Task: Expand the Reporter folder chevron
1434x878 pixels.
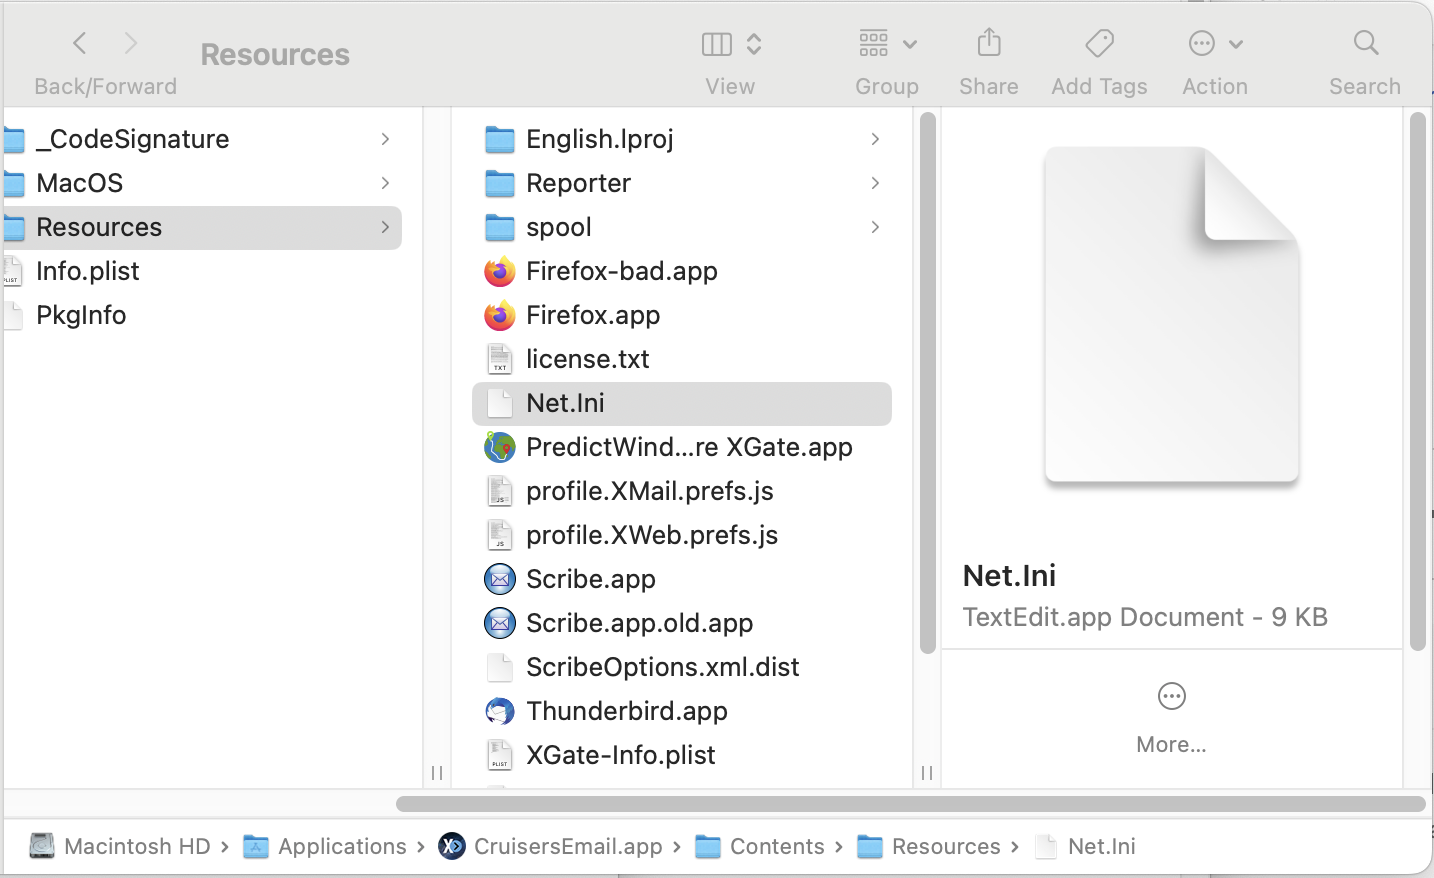Action: pyautogui.click(x=875, y=183)
